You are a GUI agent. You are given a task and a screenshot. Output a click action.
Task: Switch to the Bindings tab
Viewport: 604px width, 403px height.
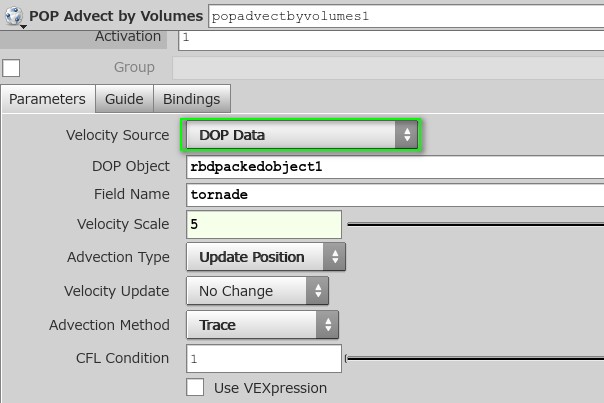[192, 99]
